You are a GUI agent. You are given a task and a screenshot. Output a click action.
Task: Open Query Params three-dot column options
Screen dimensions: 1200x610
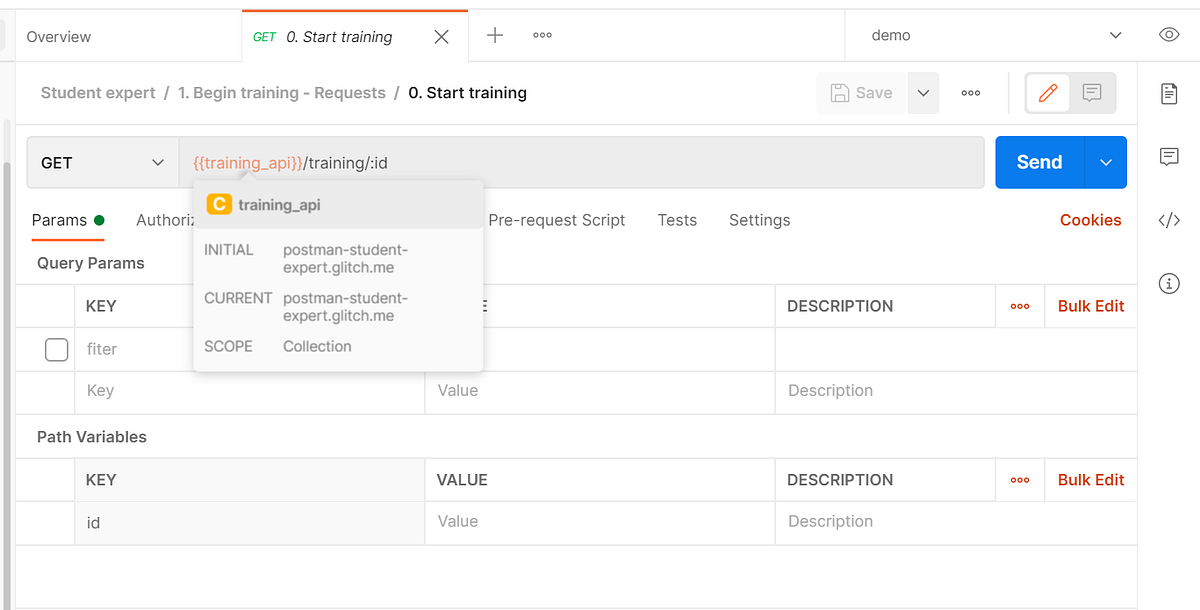(x=1020, y=306)
